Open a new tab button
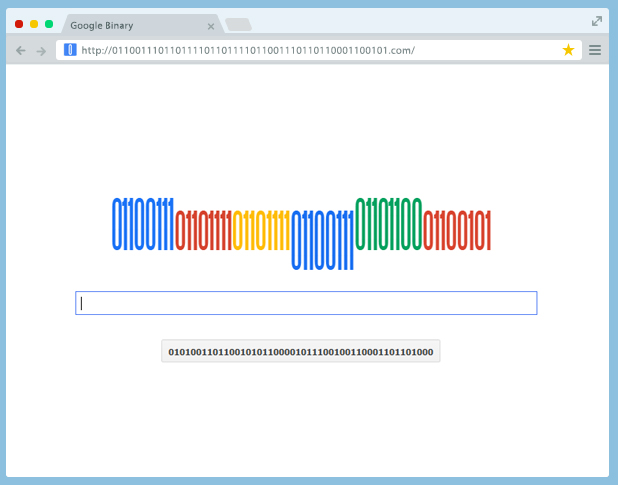The height and width of the screenshot is (485, 618). [x=238, y=24]
